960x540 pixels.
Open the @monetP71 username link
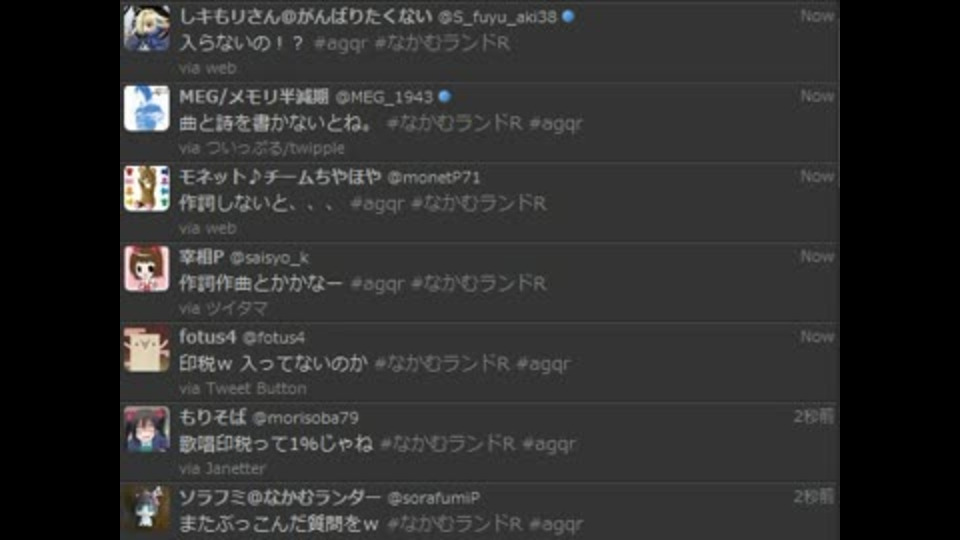[x=434, y=178]
